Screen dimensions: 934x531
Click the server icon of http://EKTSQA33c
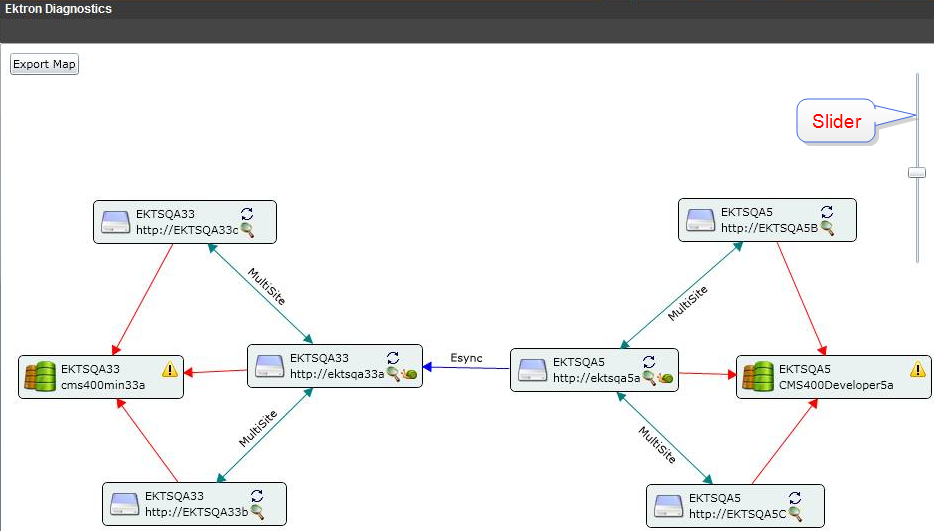tap(116, 222)
